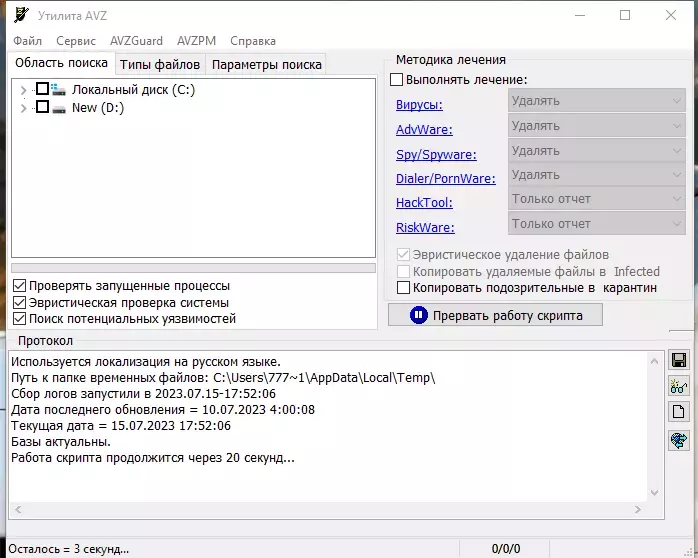This screenshot has width=698, height=558.
Task: Click 'Используется локализация на русском языке.' line
Action: click(146, 362)
